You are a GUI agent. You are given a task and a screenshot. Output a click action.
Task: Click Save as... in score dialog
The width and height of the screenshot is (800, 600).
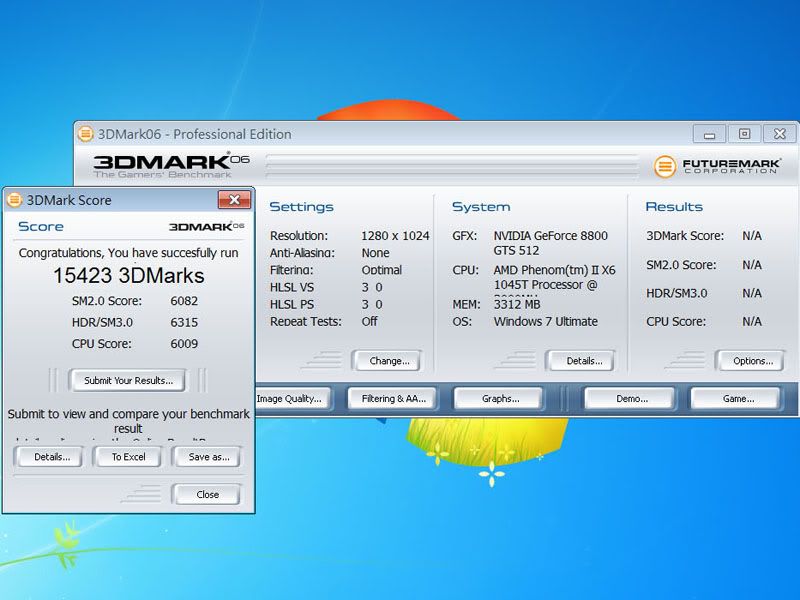(209, 457)
